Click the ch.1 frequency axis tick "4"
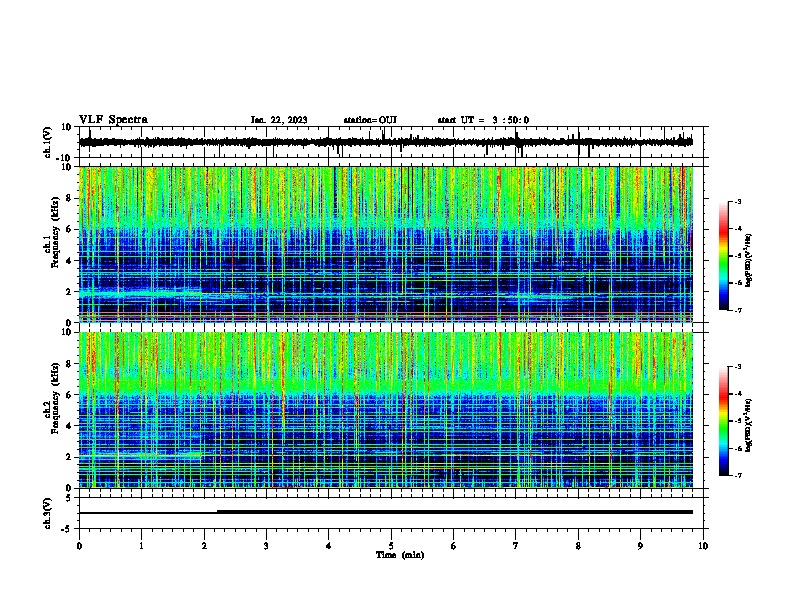This screenshot has width=792, height=612. [70, 261]
